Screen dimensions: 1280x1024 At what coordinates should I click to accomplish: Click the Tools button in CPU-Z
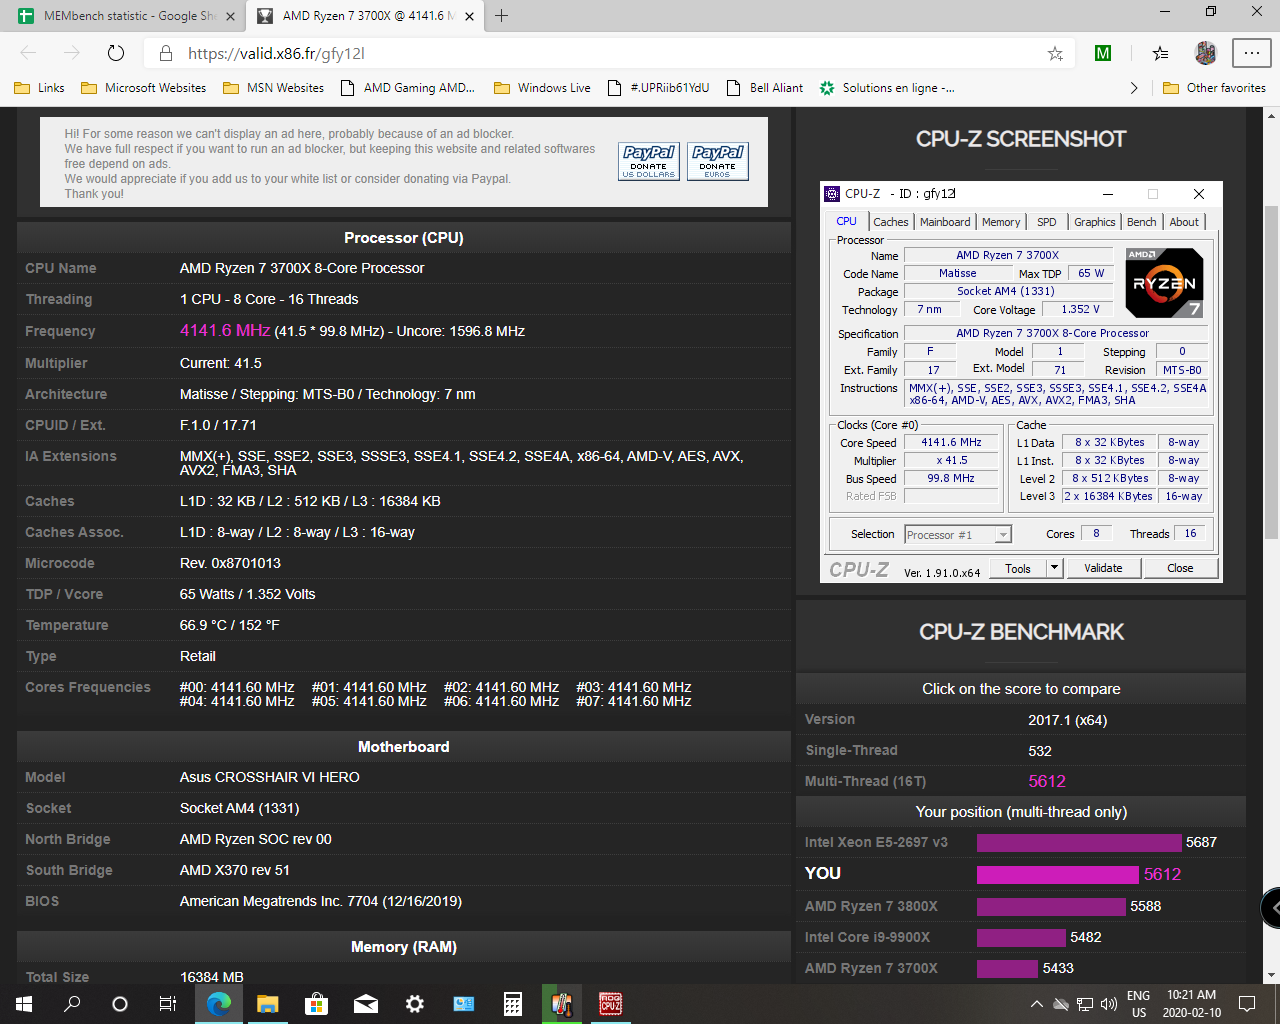1018,568
